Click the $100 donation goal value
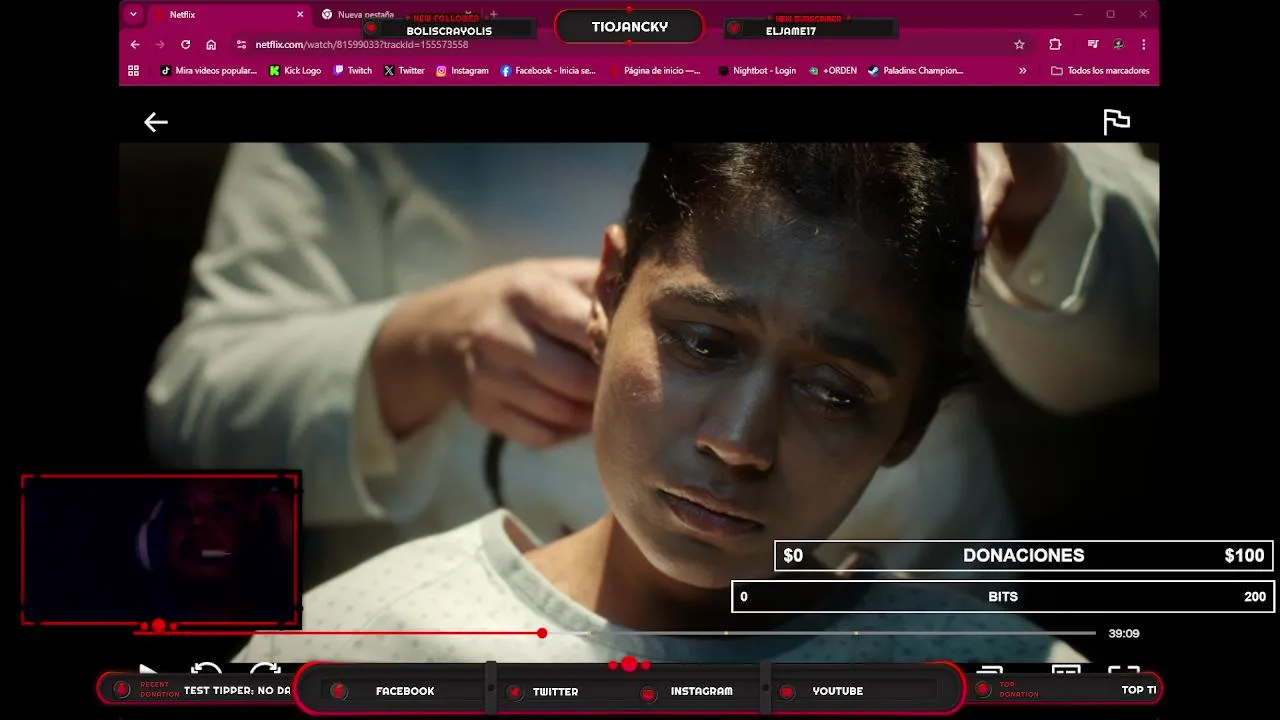The width and height of the screenshot is (1280, 720). point(1244,556)
